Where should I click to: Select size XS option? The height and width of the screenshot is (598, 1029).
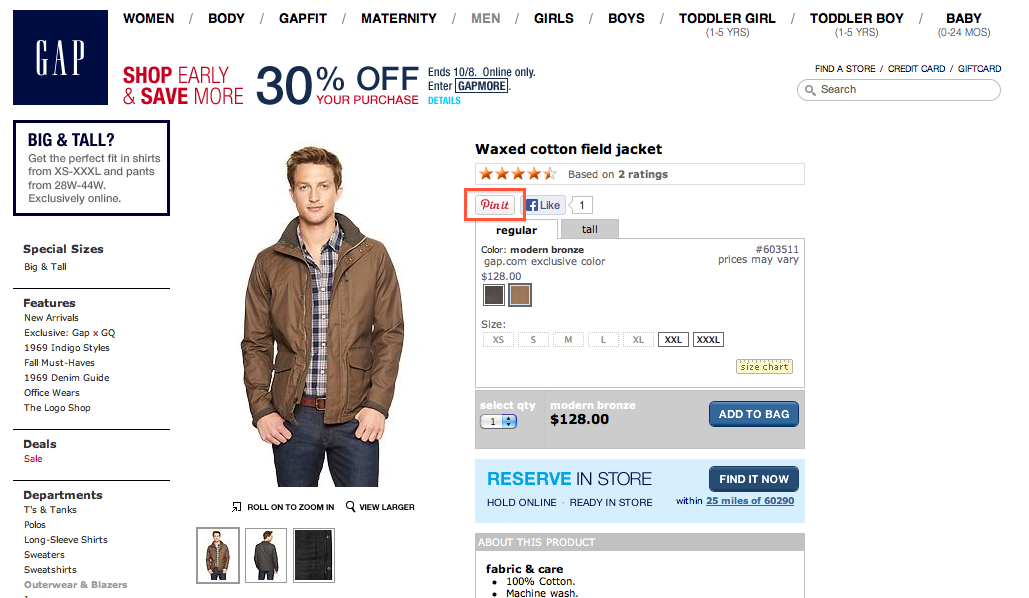(x=498, y=340)
